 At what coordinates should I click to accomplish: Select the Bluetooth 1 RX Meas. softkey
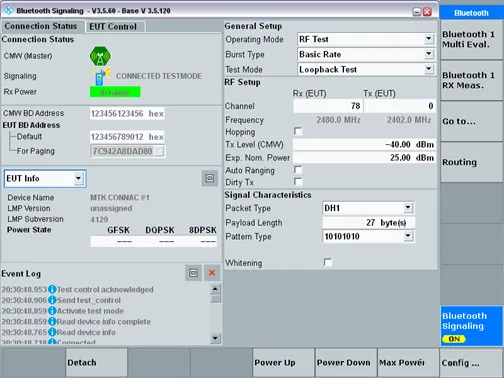click(x=471, y=80)
